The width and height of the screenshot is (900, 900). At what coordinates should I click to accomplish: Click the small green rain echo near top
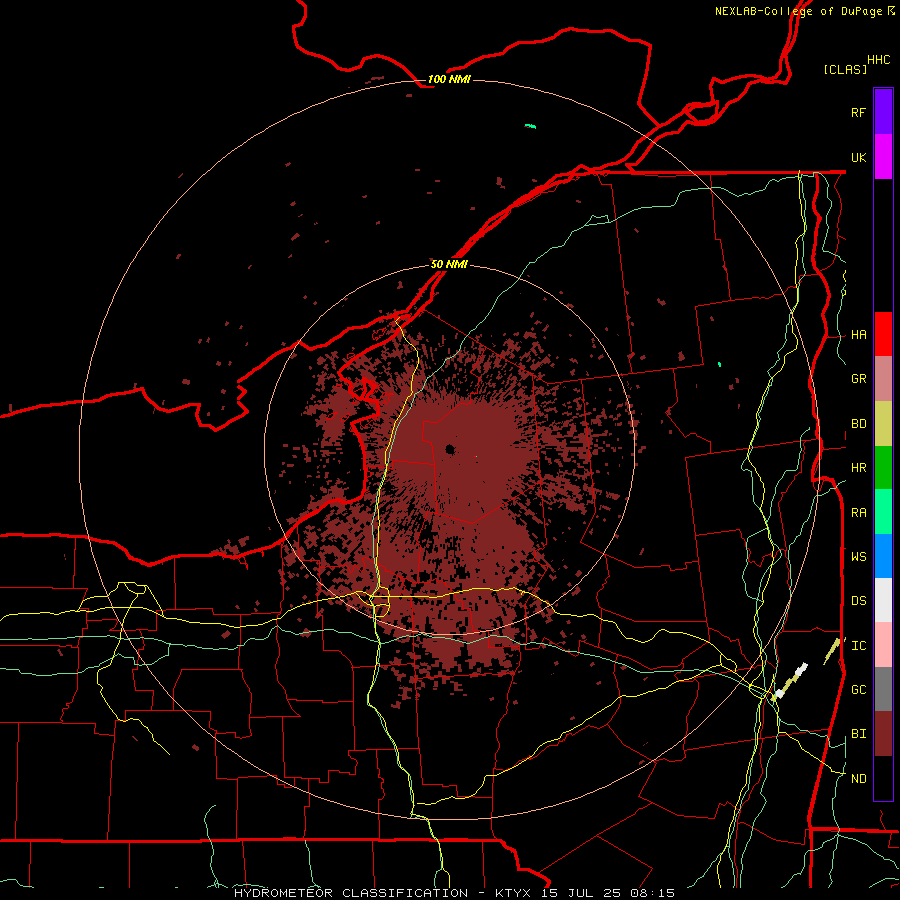(531, 126)
